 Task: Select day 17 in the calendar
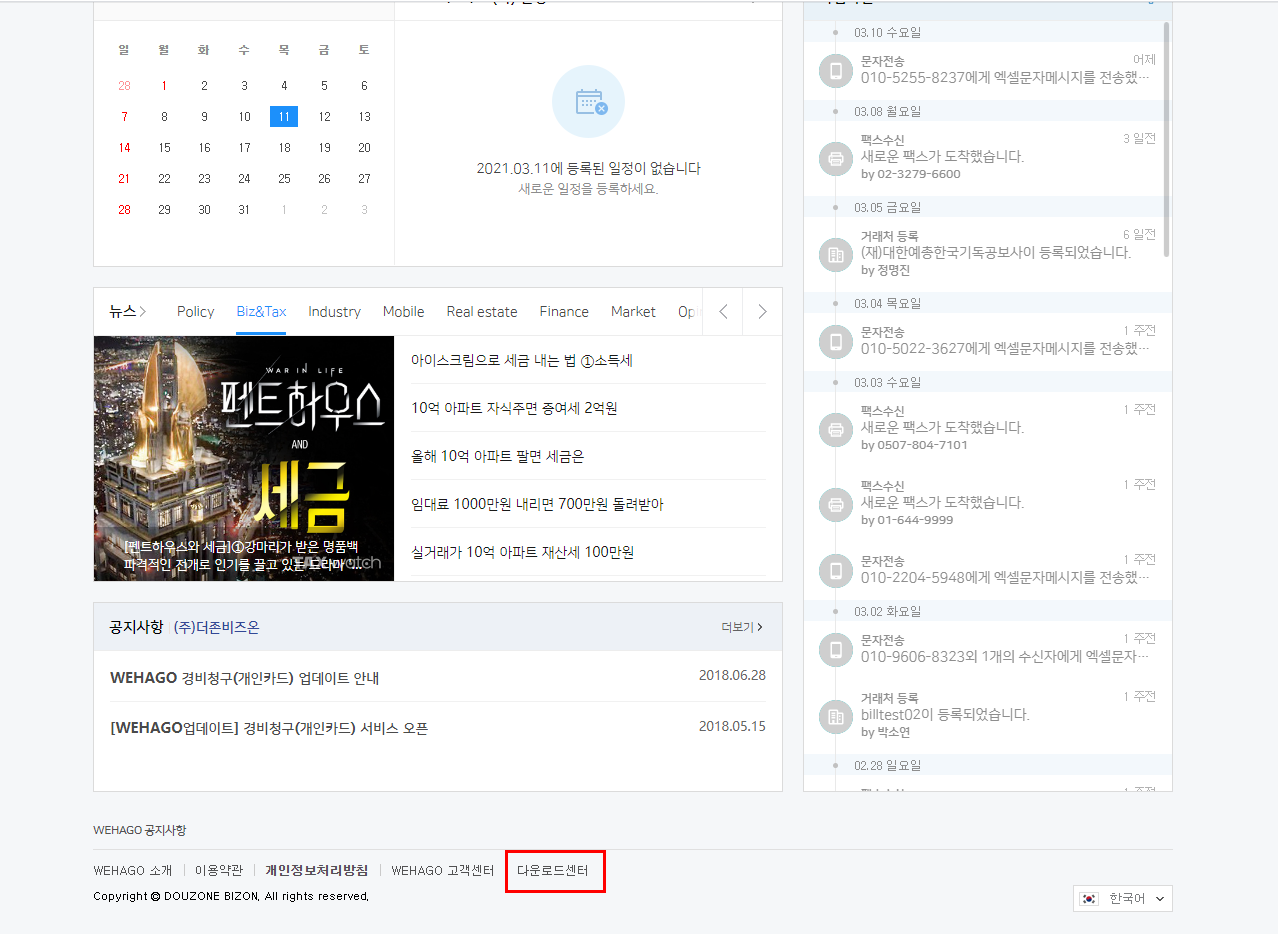point(244,148)
